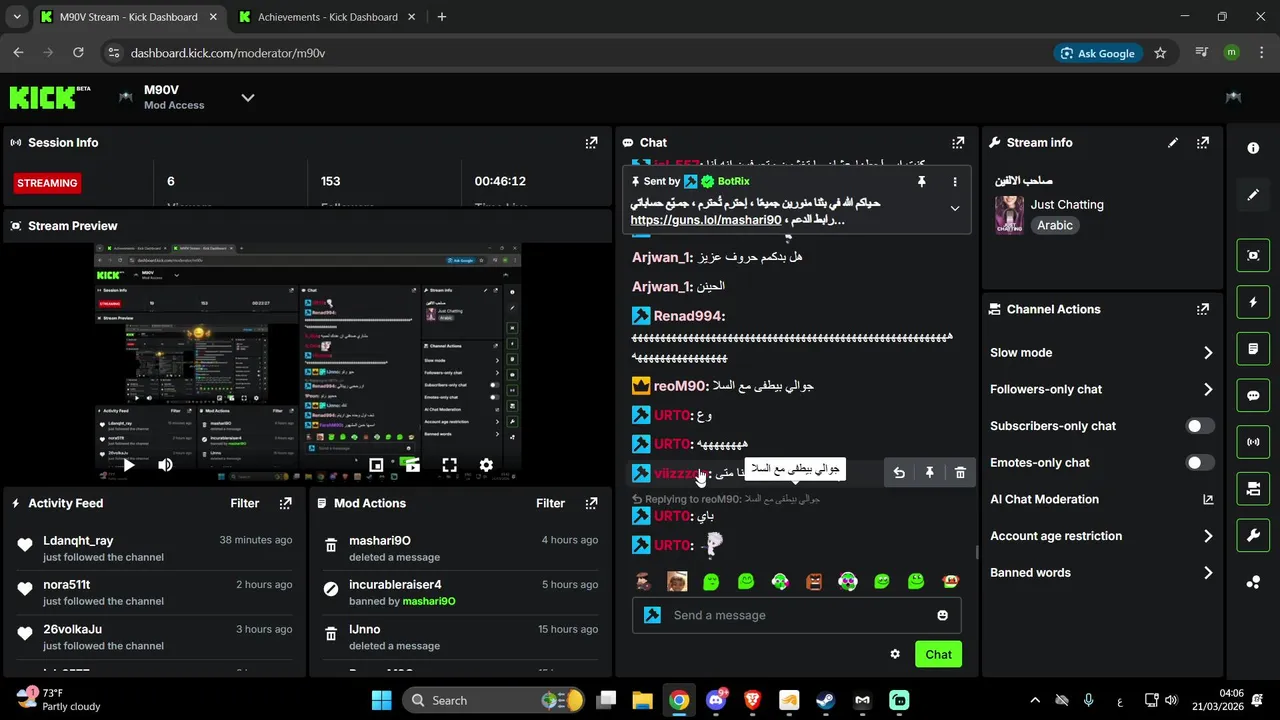Toggle the Chat bubble sidebar icon
The height and width of the screenshot is (720, 1280).
point(1253,395)
